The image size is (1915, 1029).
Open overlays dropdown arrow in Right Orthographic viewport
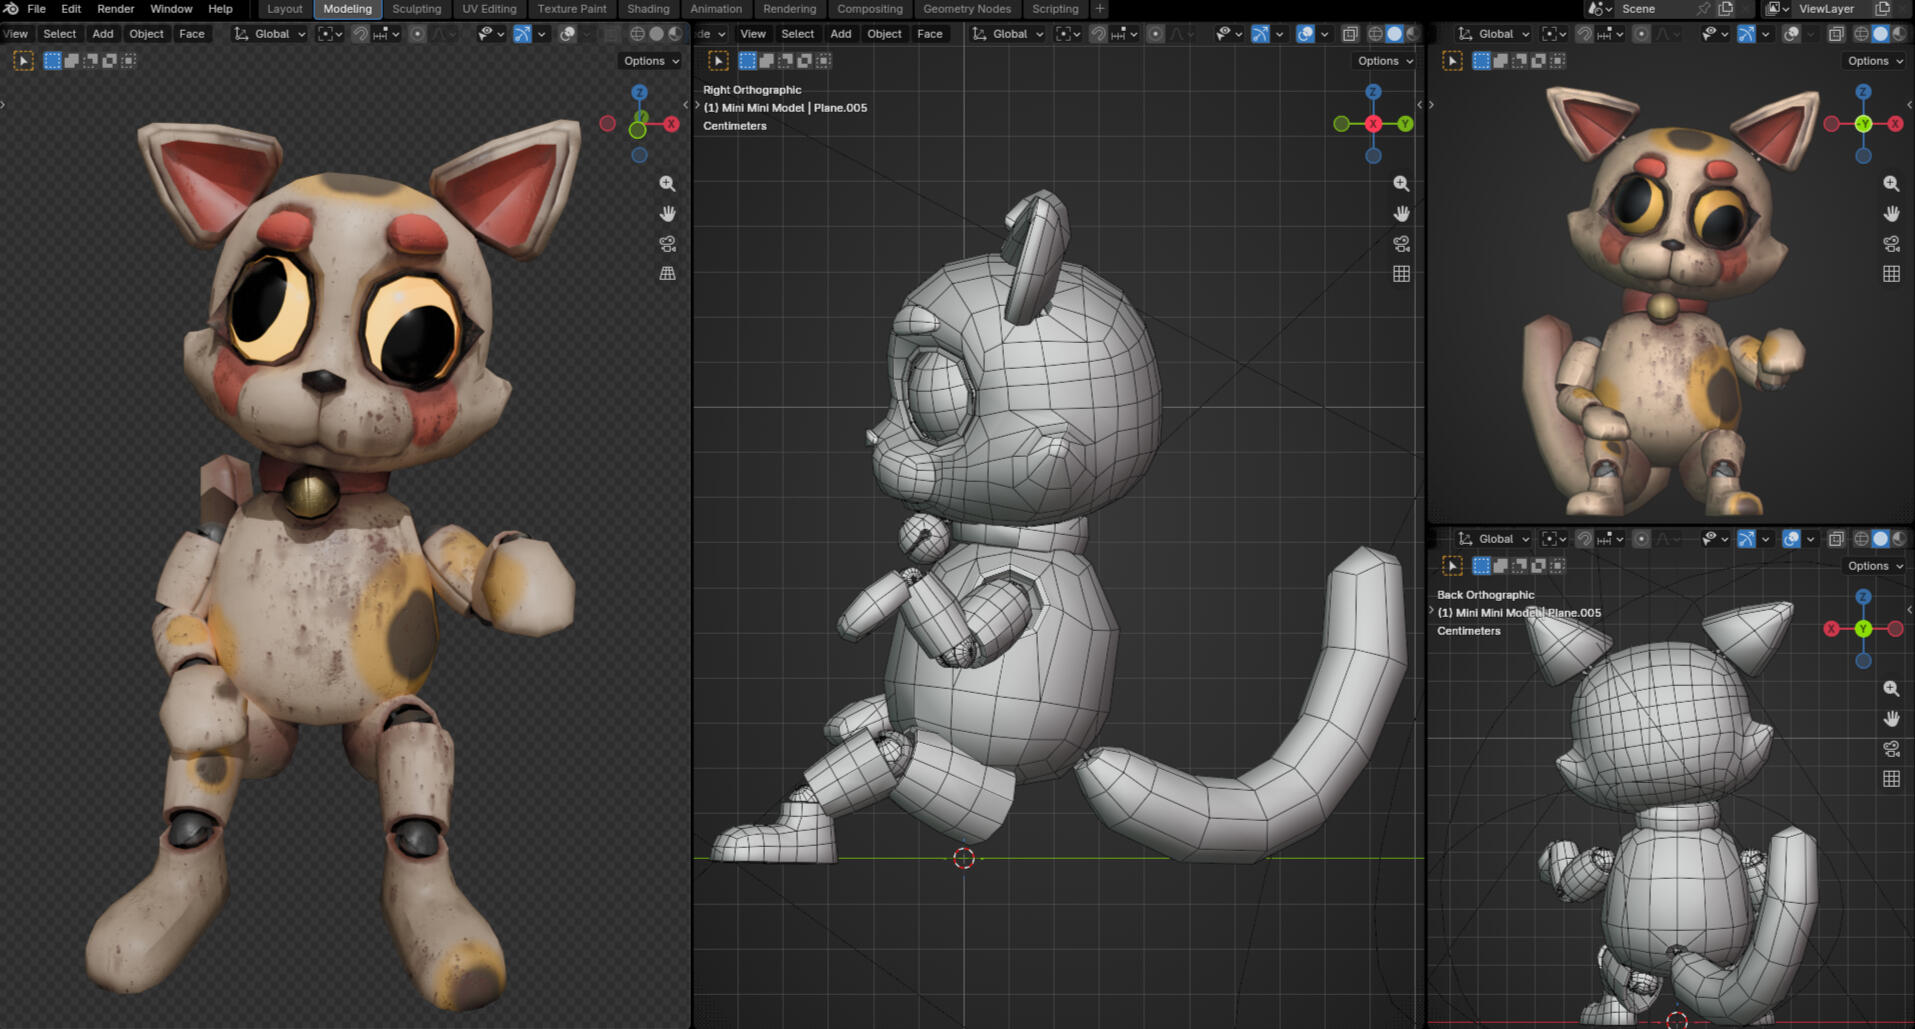[1325, 34]
